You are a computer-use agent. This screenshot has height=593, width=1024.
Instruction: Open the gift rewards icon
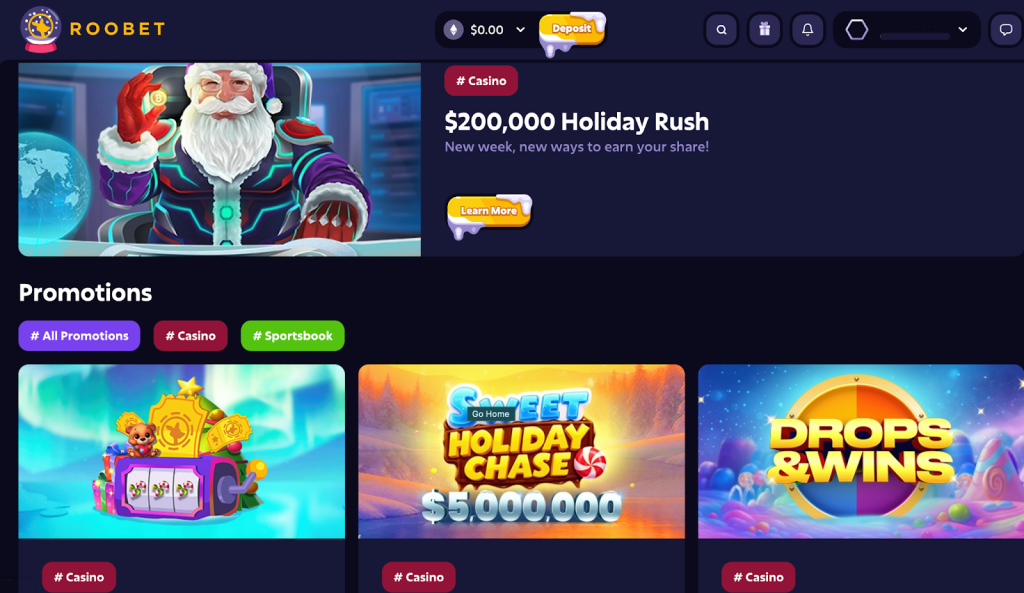pyautogui.click(x=764, y=29)
